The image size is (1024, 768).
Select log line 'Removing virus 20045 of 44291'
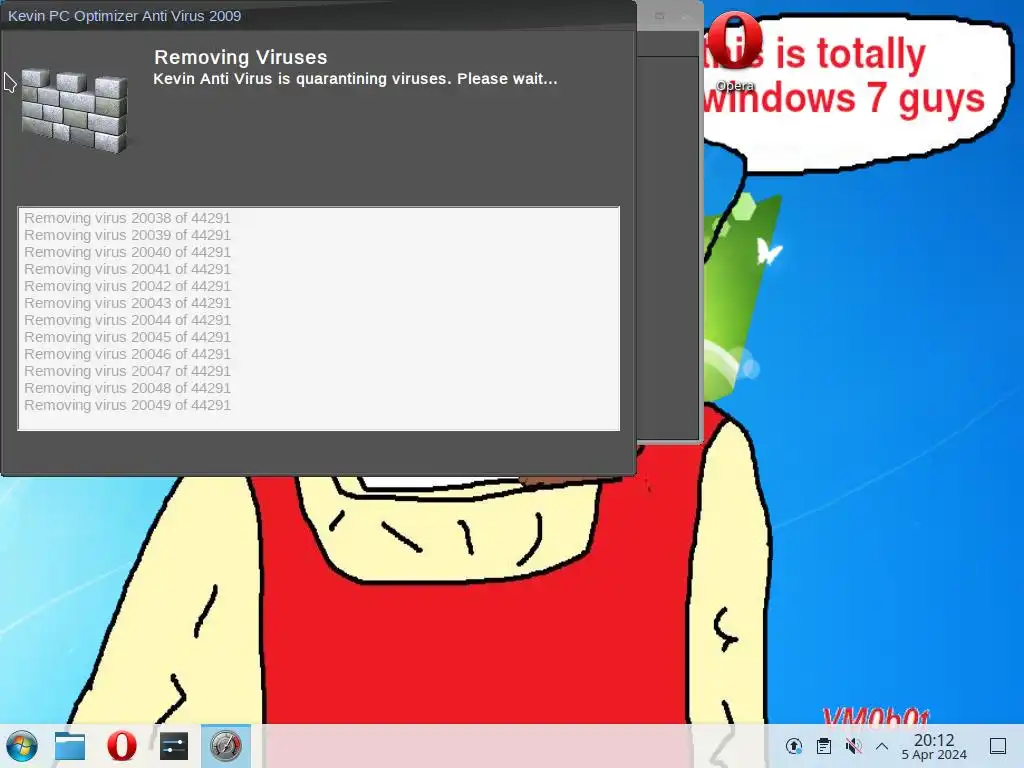click(127, 337)
